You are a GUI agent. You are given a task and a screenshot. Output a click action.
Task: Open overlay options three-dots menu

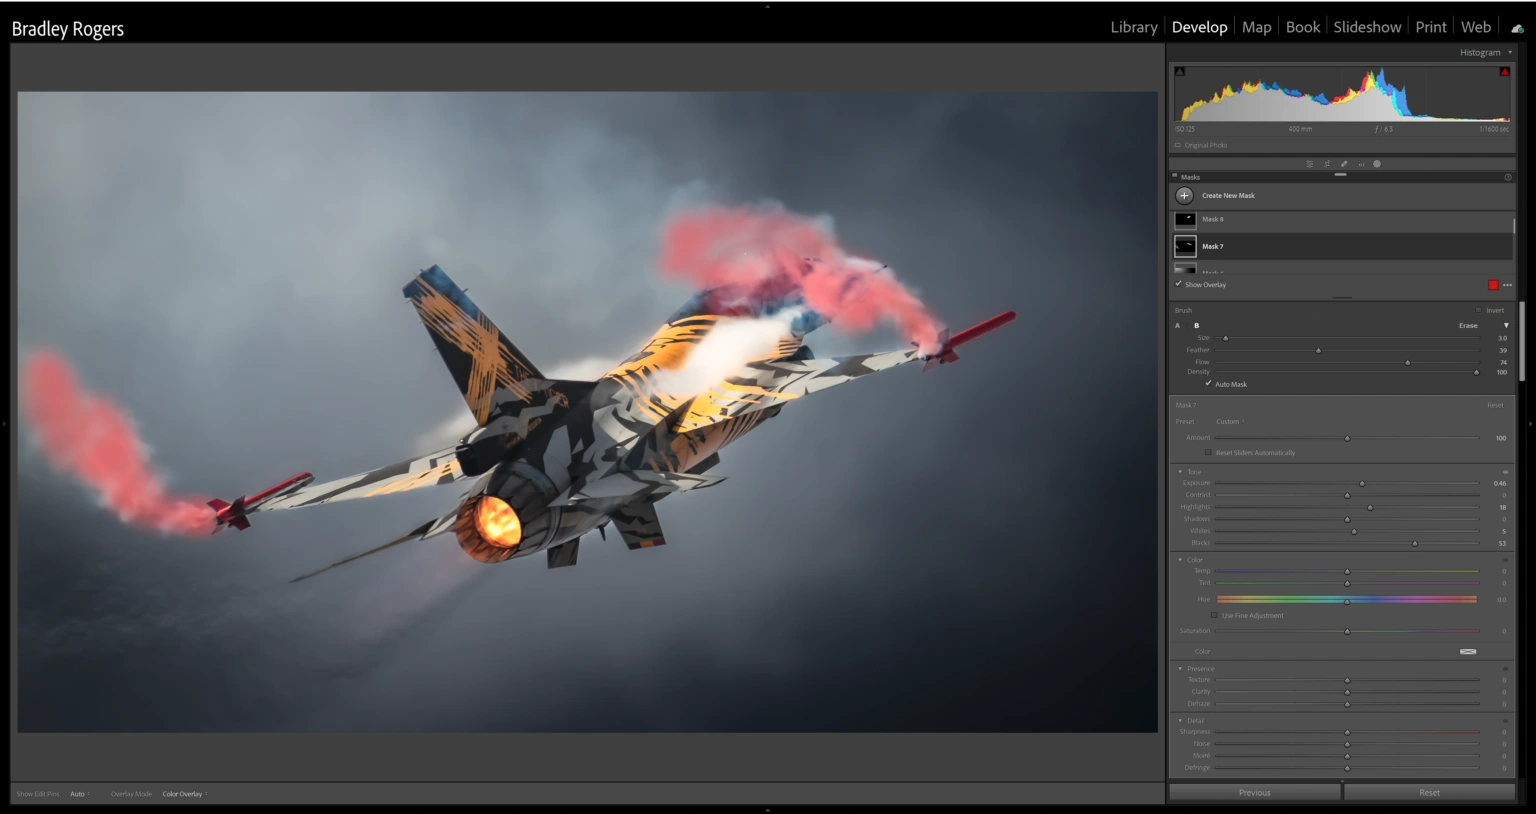(x=1507, y=285)
